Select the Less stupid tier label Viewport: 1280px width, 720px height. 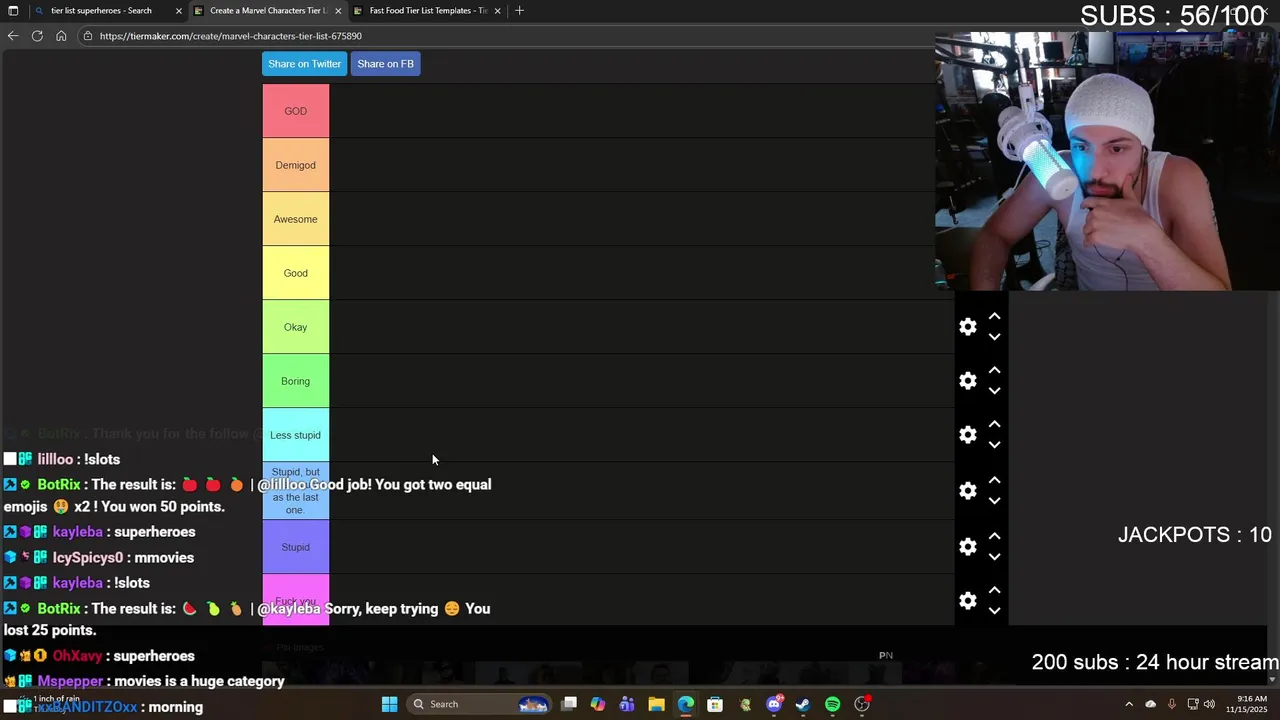[x=295, y=435]
